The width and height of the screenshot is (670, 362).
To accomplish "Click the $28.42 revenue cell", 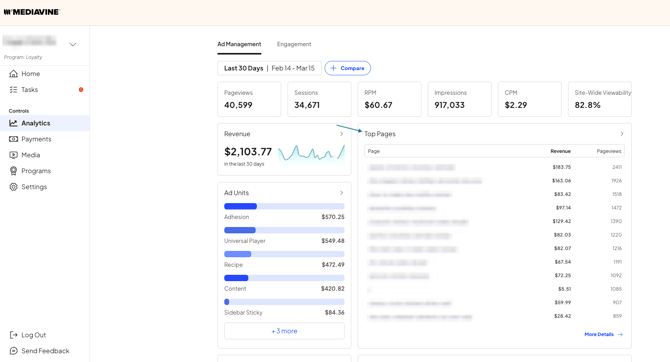I will (x=562, y=316).
